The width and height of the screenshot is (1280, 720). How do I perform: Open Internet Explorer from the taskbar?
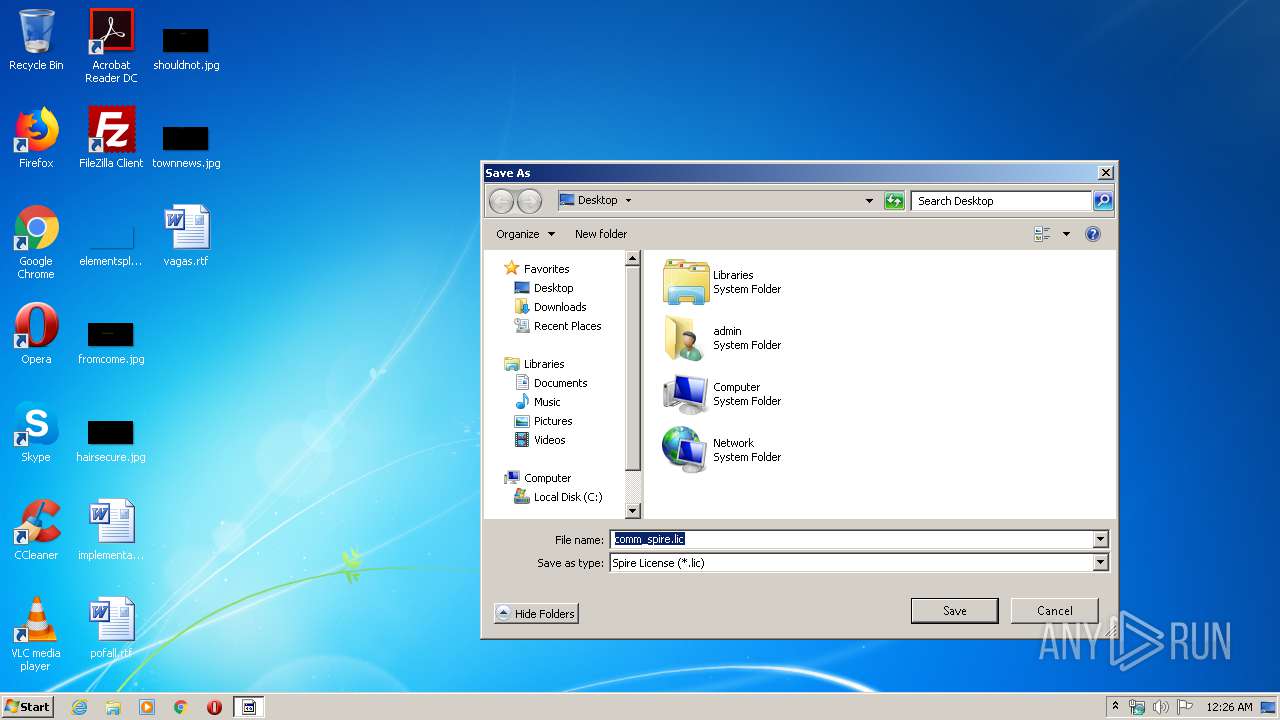click(x=79, y=707)
